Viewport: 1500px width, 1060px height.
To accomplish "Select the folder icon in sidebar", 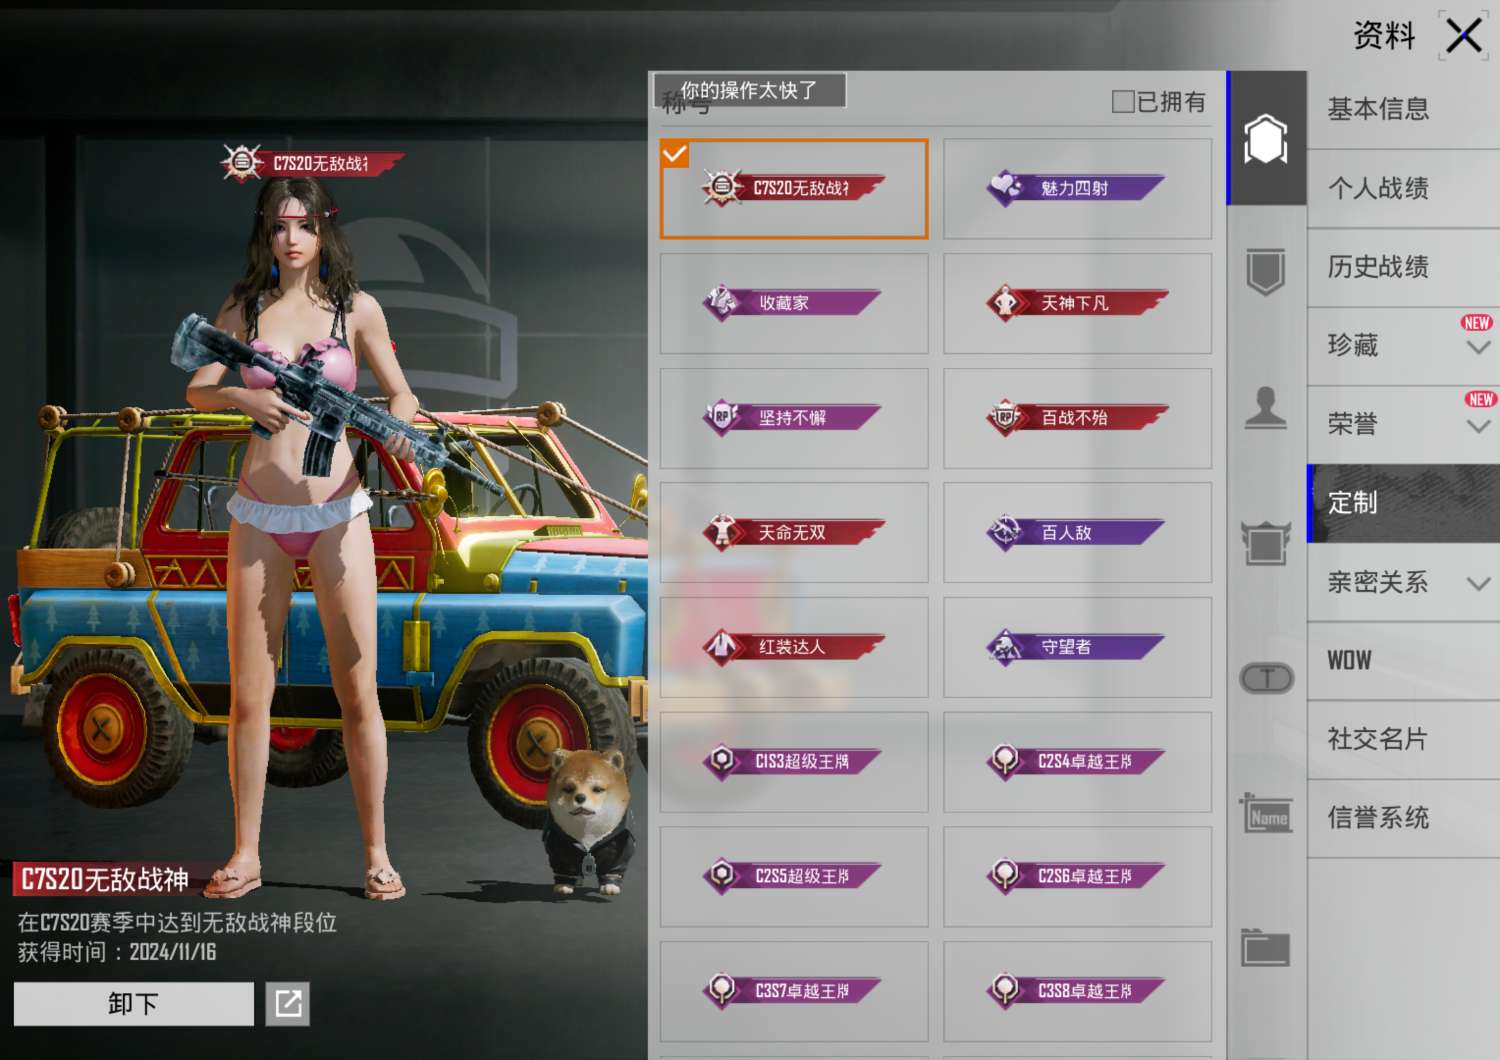I will click(x=1265, y=947).
